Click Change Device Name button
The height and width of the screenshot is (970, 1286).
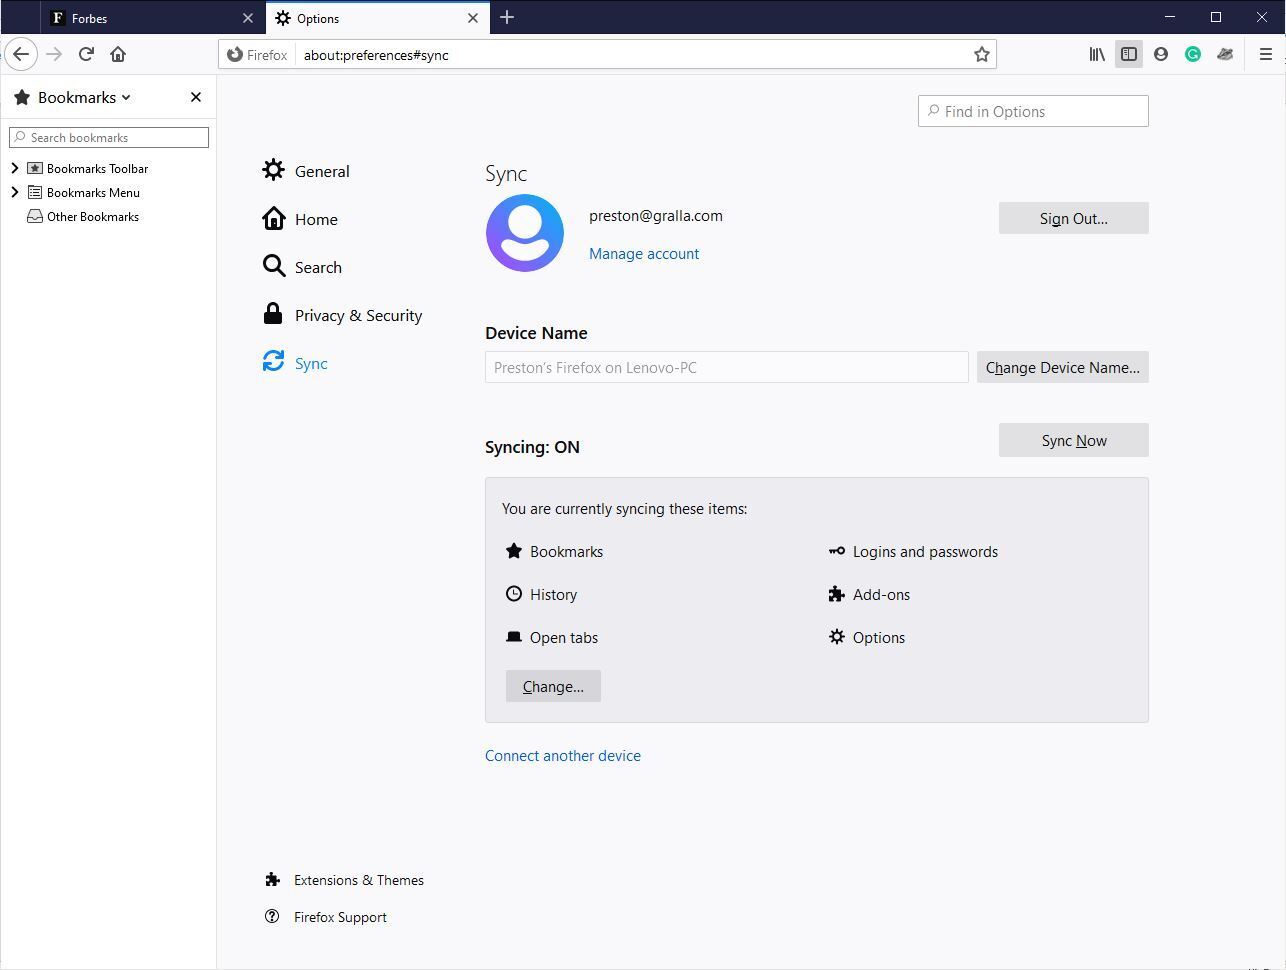[x=1062, y=367]
